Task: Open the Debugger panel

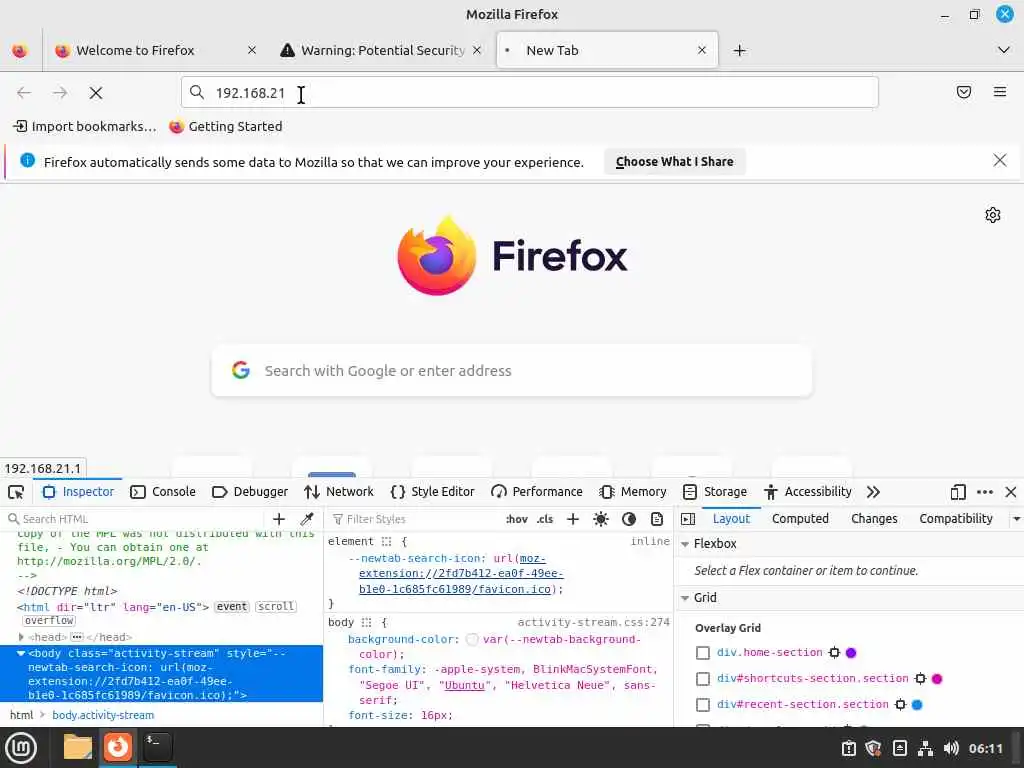Action: click(x=250, y=492)
